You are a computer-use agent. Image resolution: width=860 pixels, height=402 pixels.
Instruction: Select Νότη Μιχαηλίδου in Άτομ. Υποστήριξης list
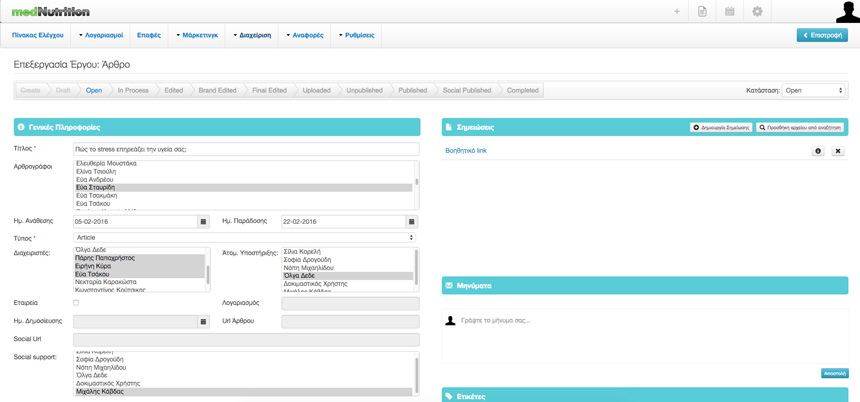point(348,268)
